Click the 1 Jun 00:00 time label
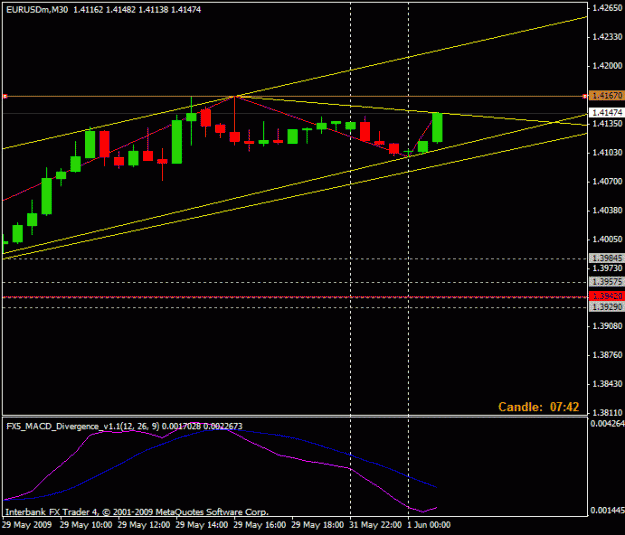The height and width of the screenshot is (535, 625). click(x=429, y=525)
